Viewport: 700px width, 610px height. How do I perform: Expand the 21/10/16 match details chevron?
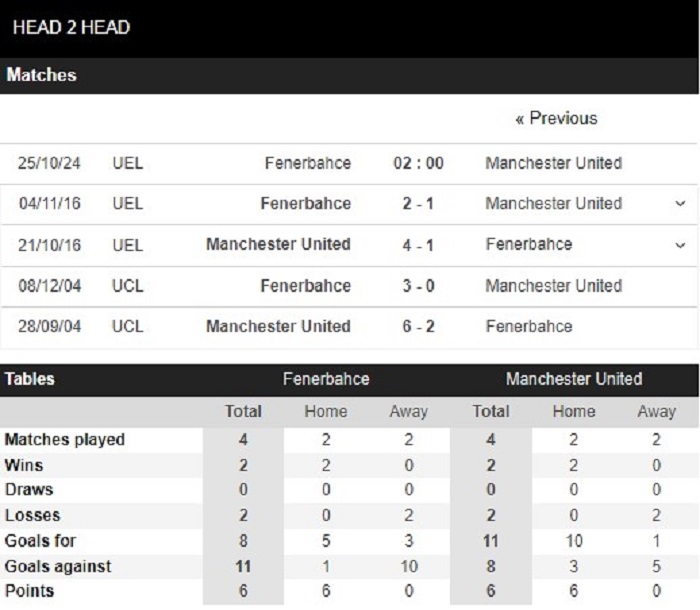680,245
